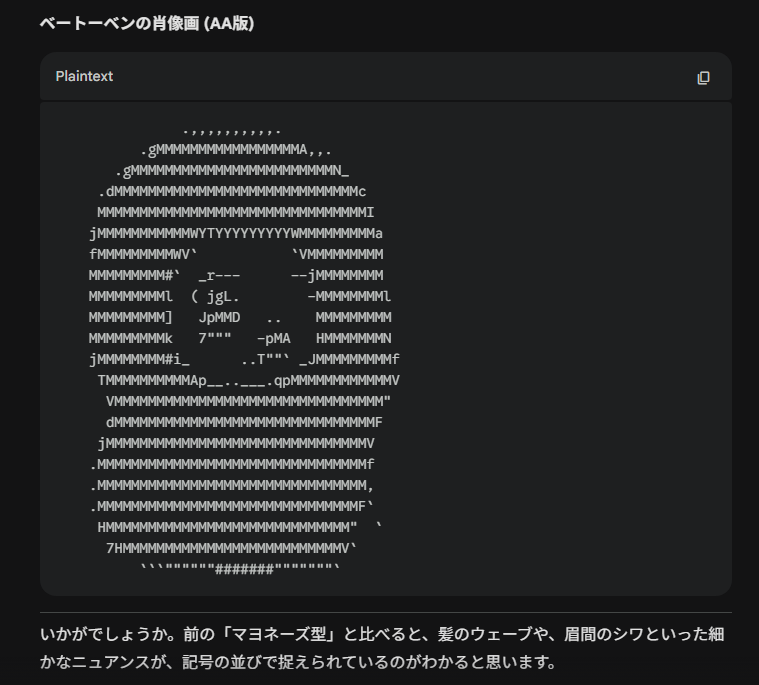Click the "Plaintext" language label

[84, 76]
